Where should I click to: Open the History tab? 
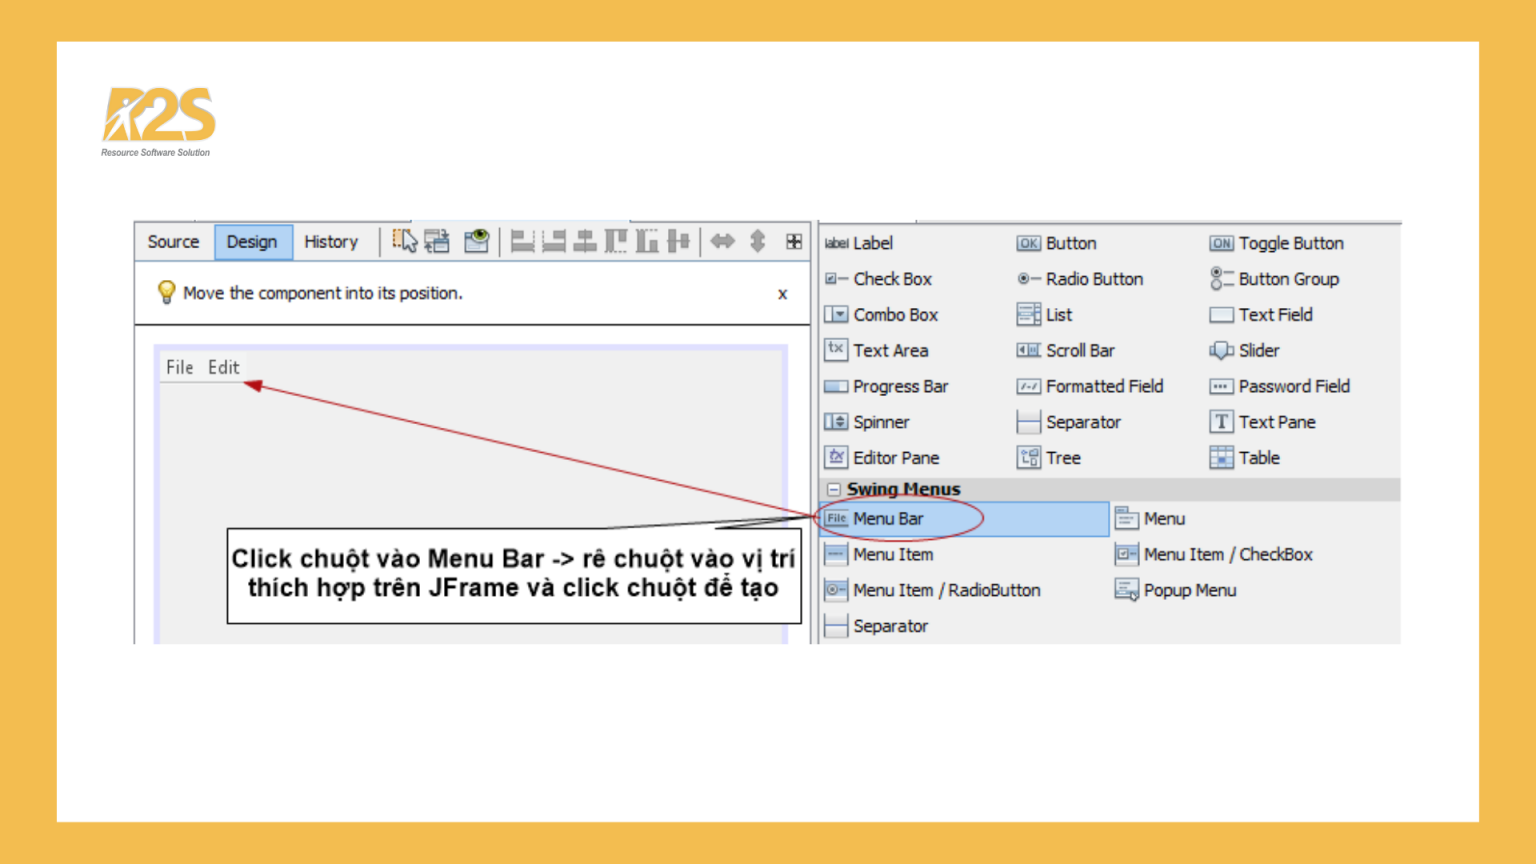[330, 242]
